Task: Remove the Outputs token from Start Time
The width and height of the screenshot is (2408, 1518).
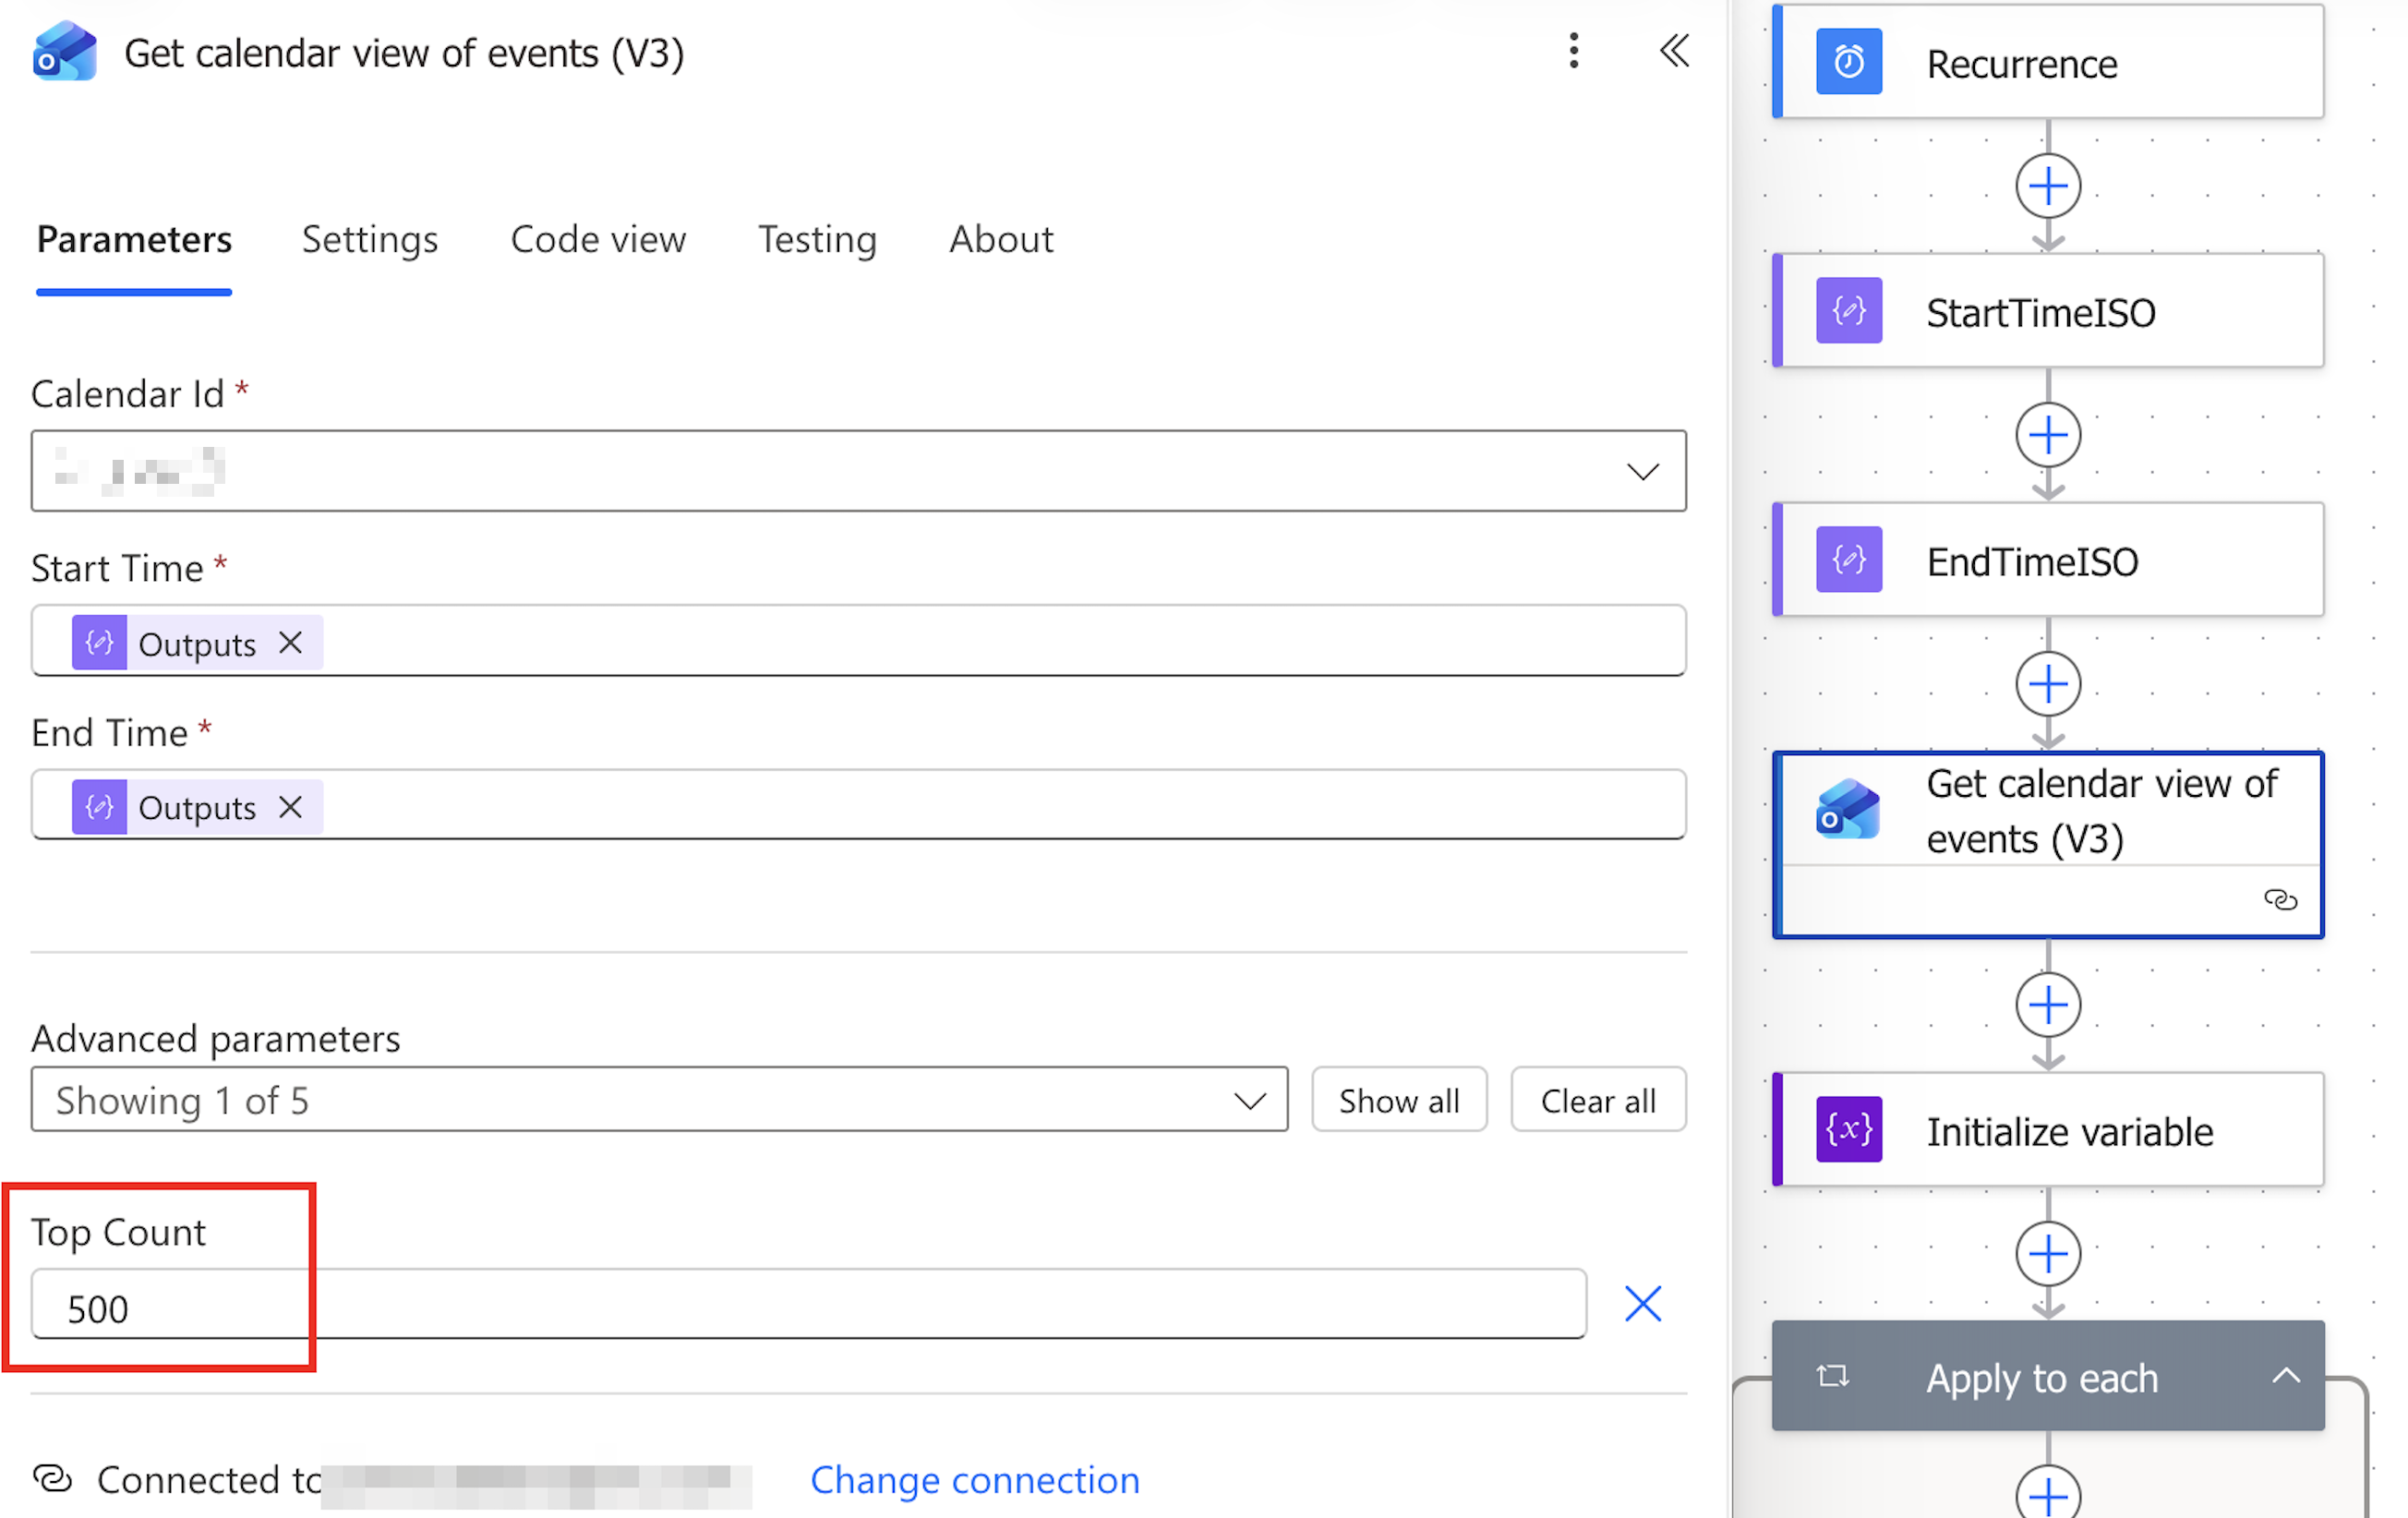Action: [x=291, y=643]
